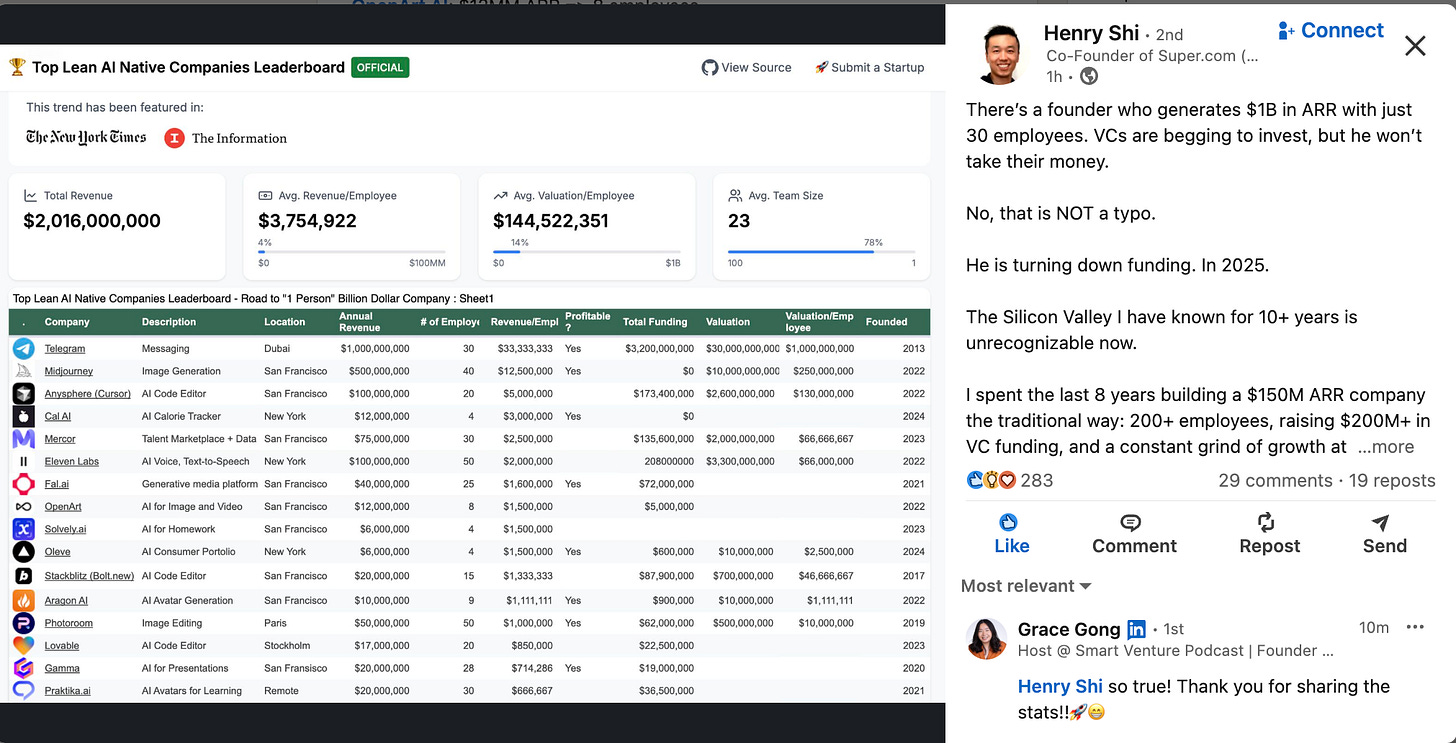The image size is (1456, 743).
Task: Click the Aragon AI flame logo
Action: pos(24,600)
